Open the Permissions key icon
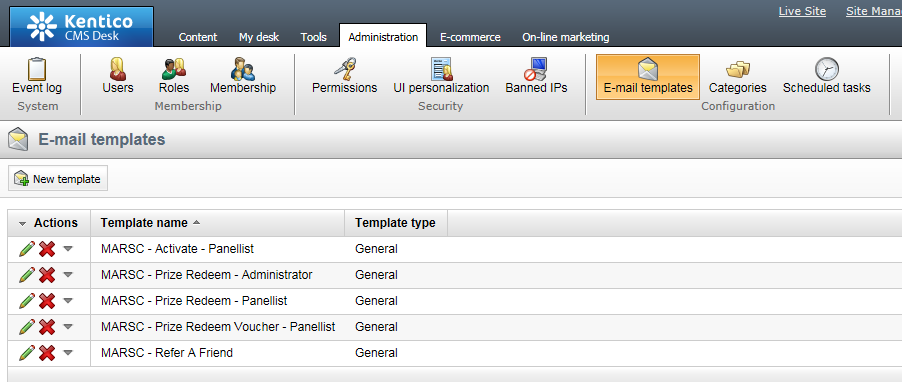 tap(345, 70)
